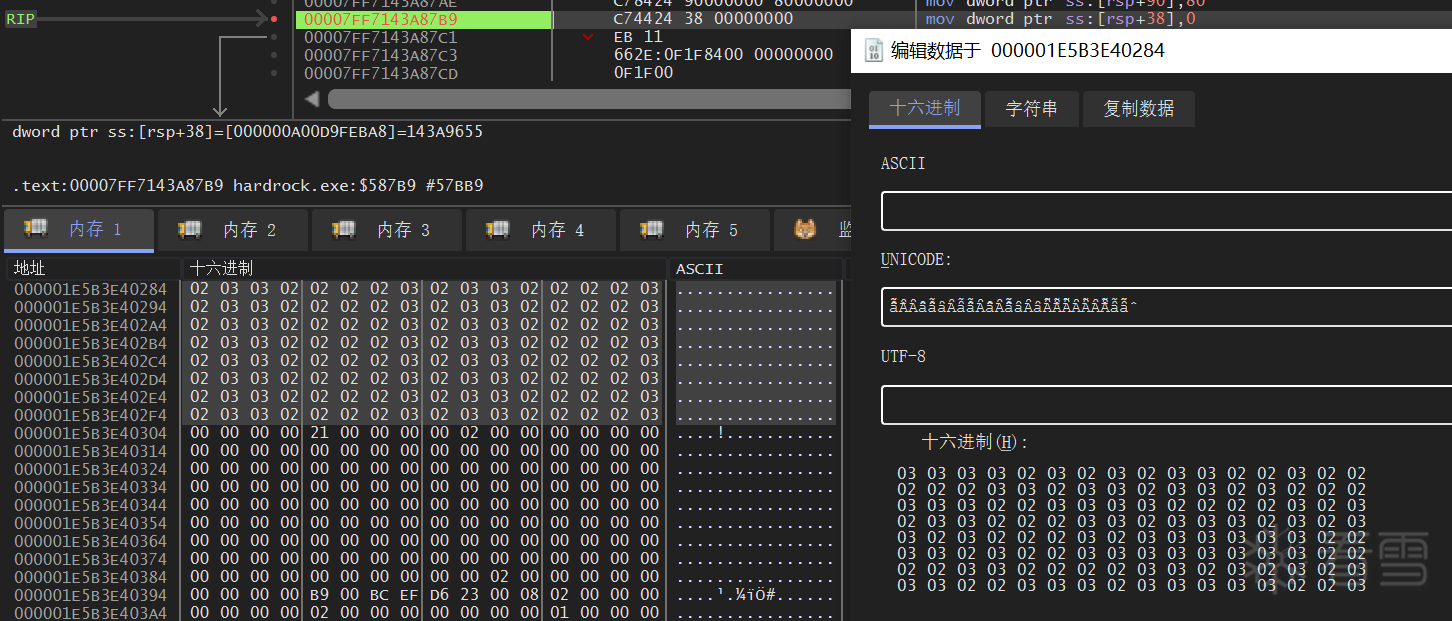Switch to the 内存 1 dump tab
This screenshot has width=1452, height=621.
[78, 230]
